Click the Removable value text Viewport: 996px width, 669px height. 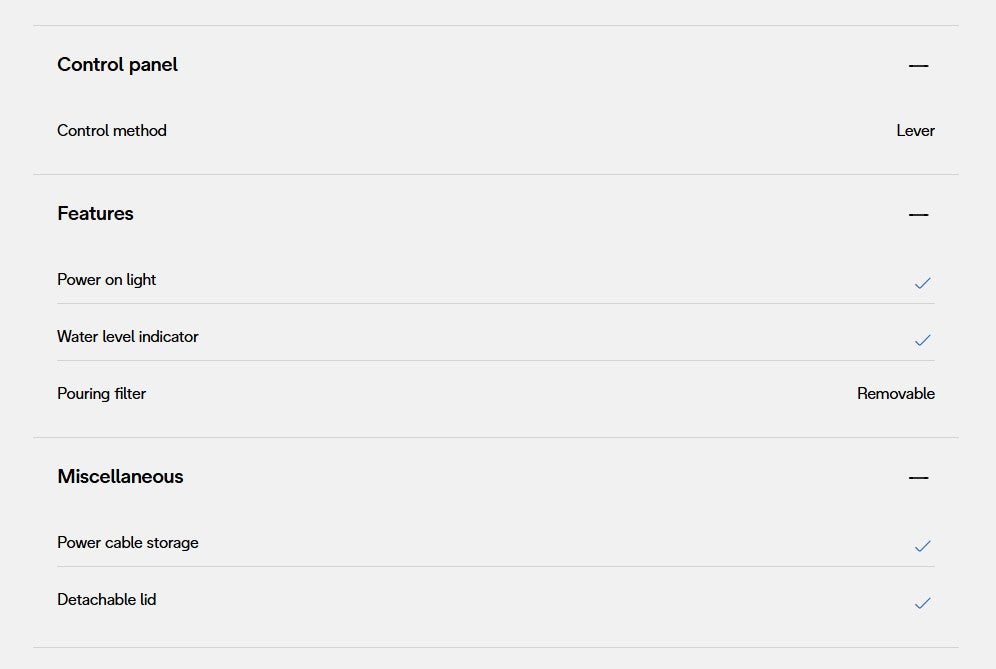pos(895,394)
